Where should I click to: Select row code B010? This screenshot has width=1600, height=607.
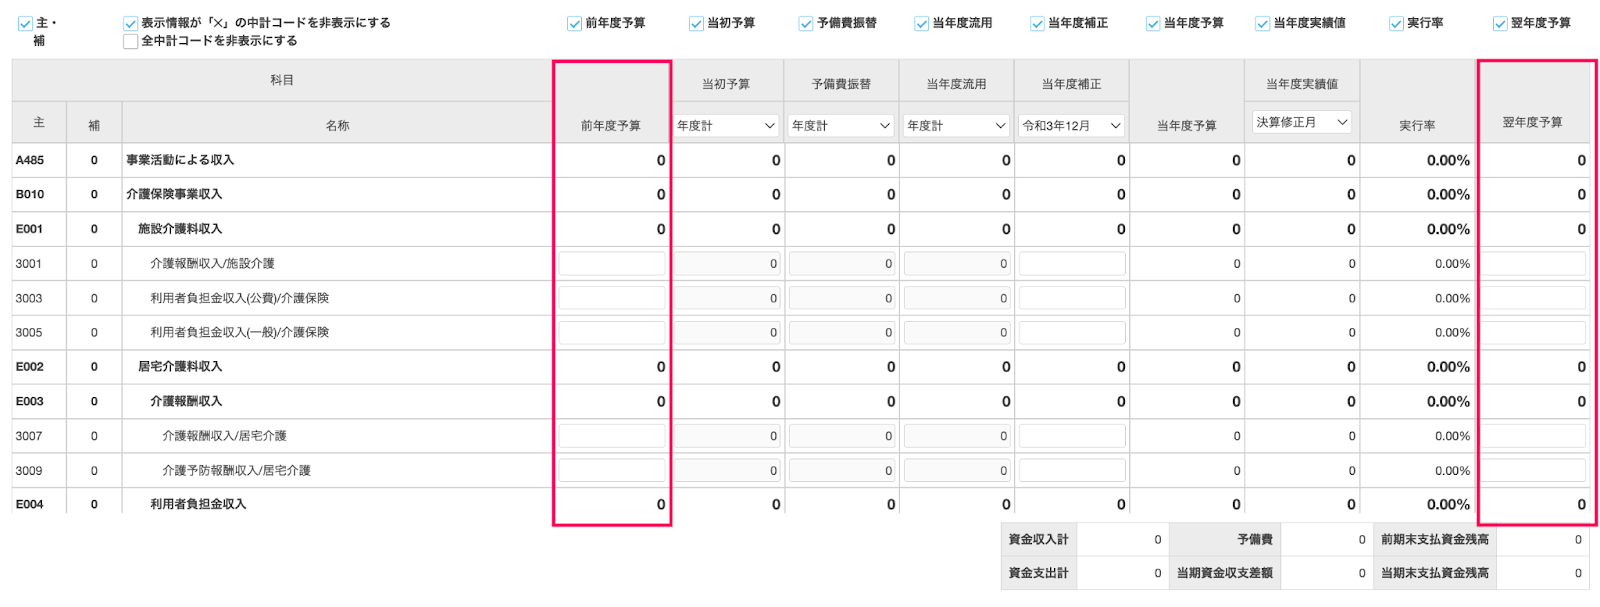[x=30, y=194]
